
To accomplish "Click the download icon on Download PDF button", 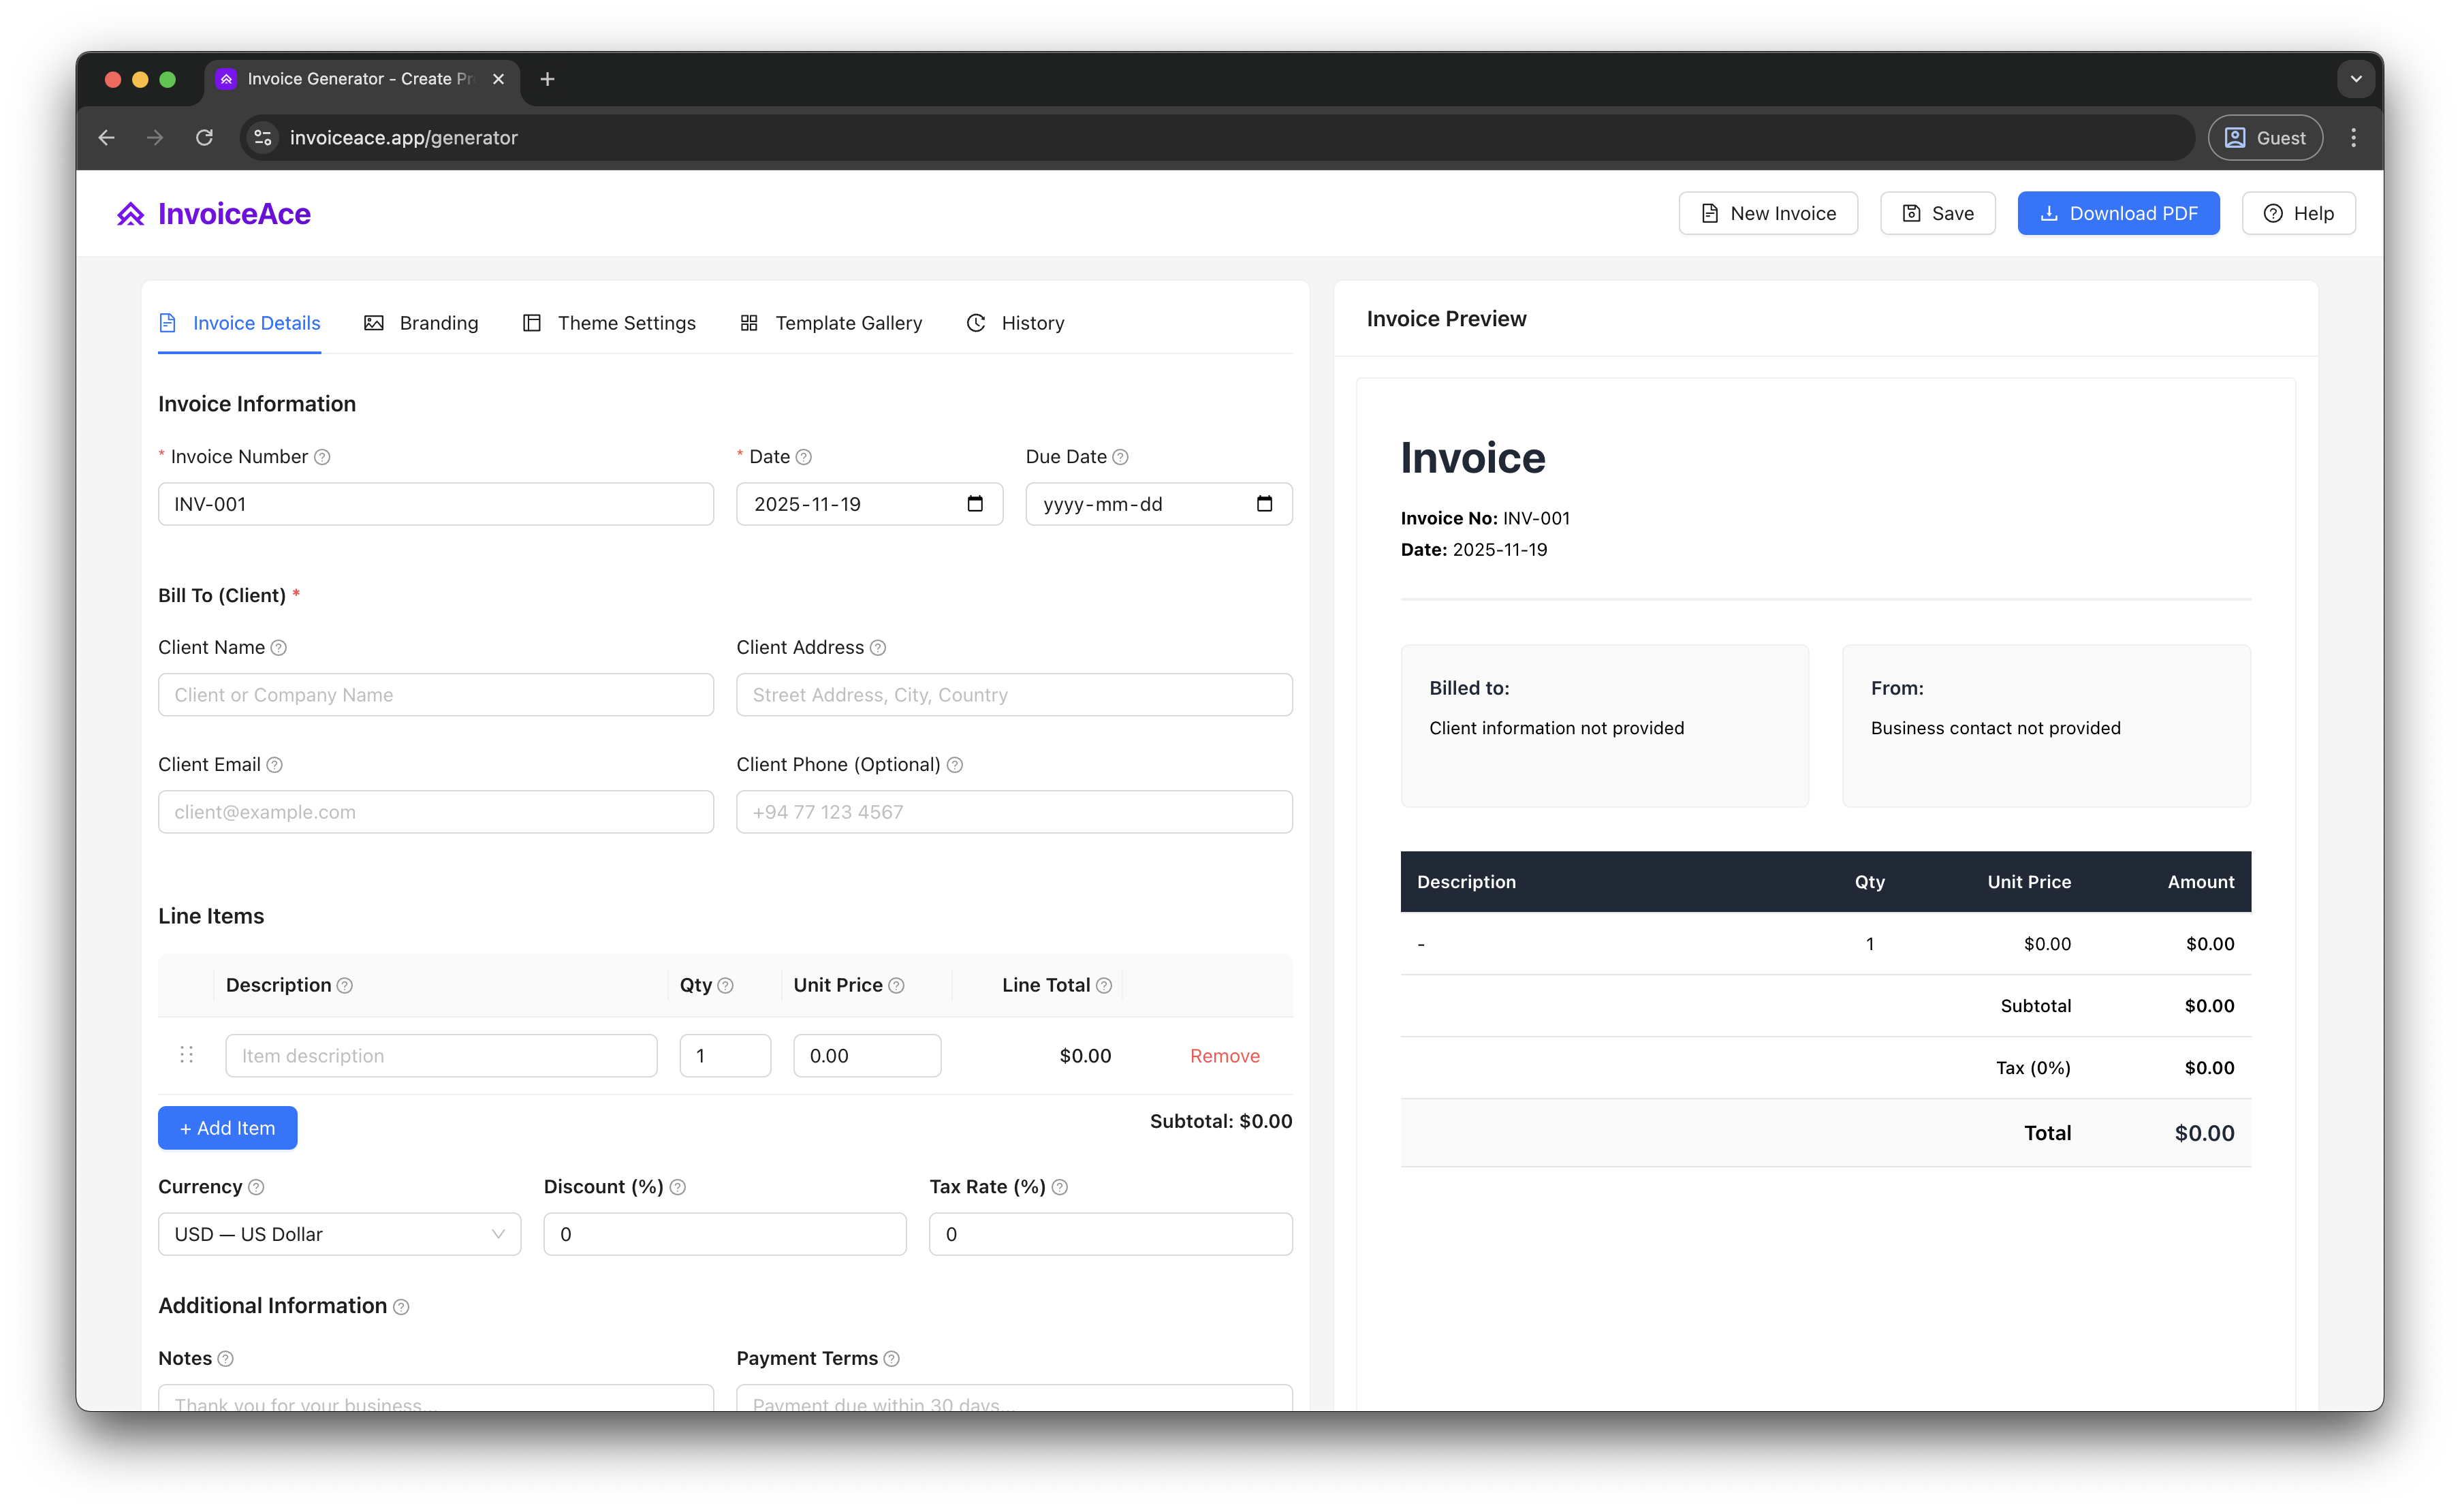I will [2050, 213].
